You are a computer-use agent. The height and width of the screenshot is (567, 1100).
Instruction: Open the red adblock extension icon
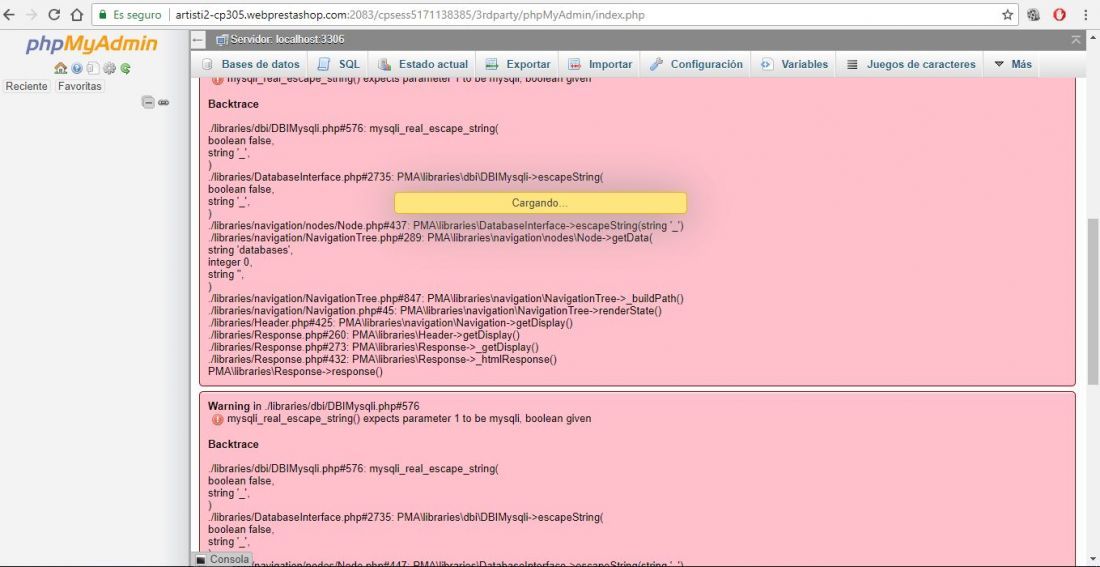click(x=1059, y=15)
